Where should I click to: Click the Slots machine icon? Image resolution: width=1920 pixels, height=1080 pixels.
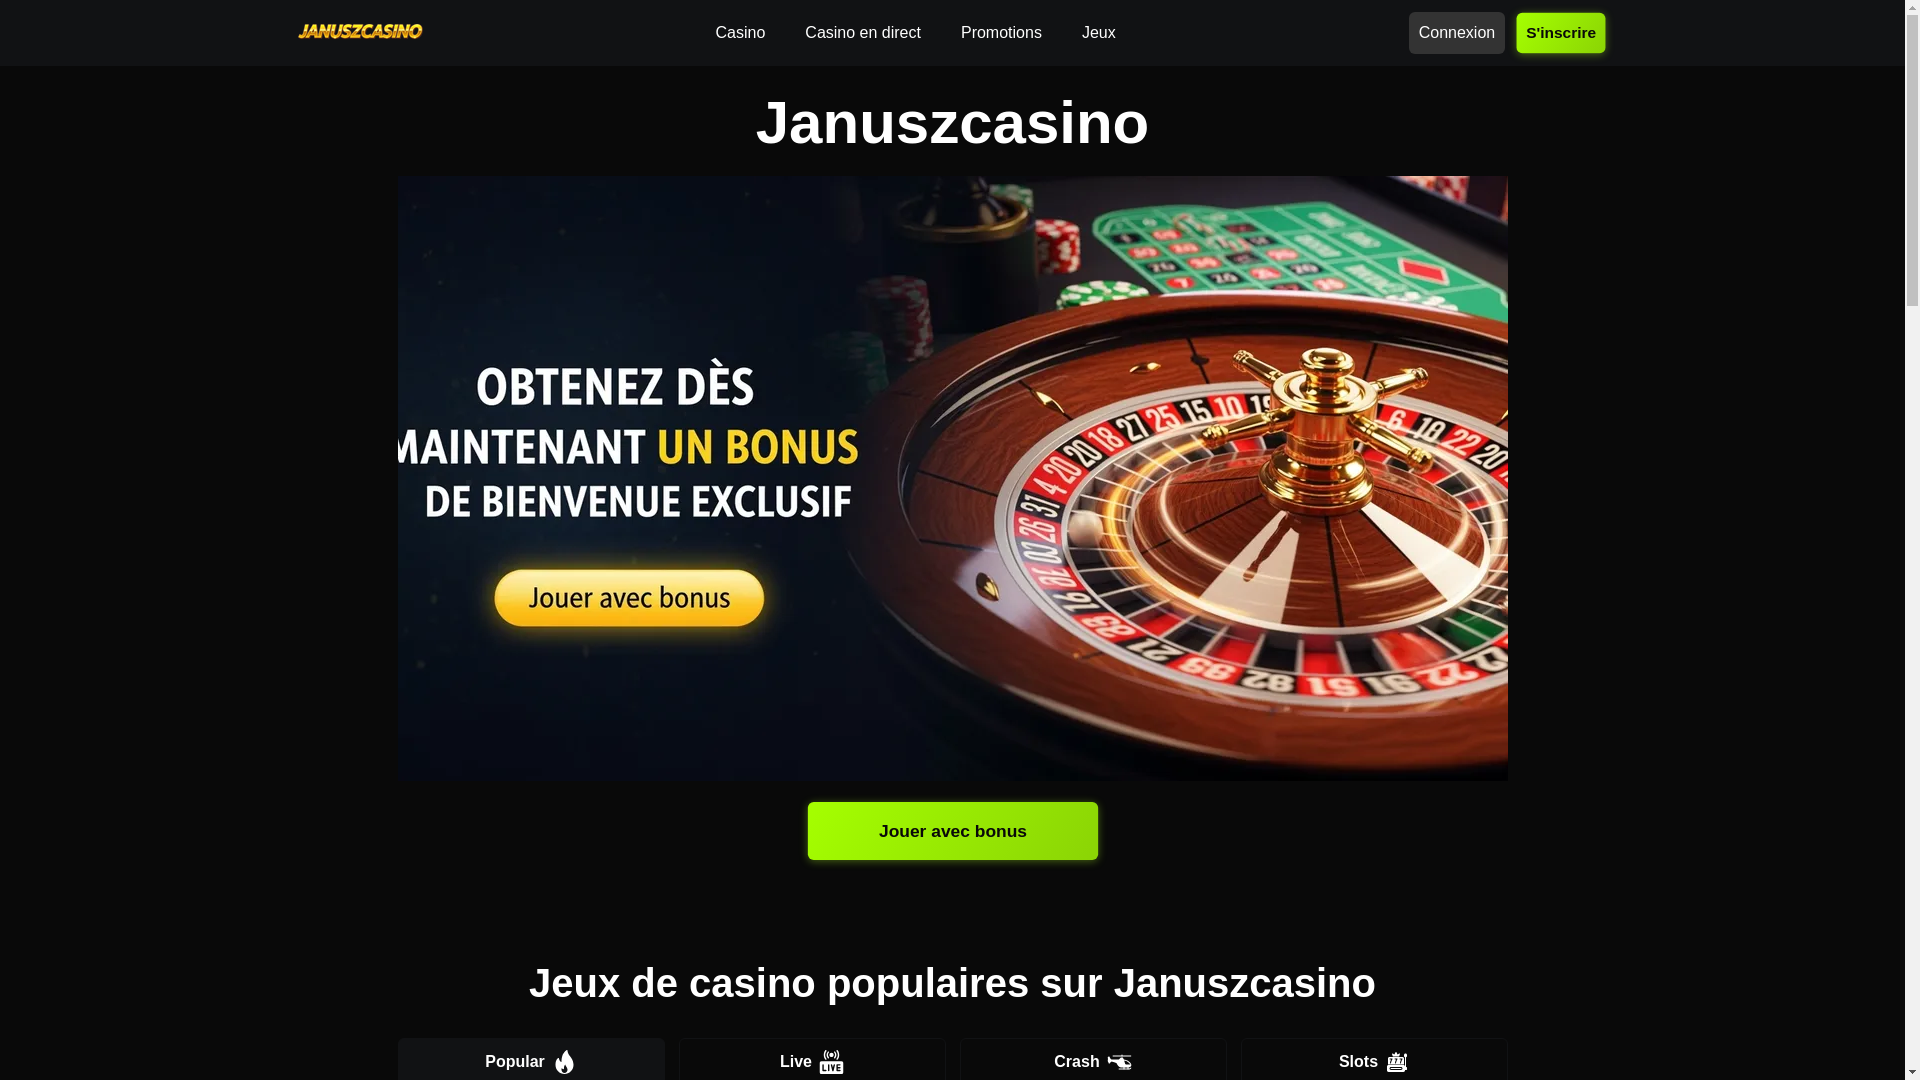pos(1397,1062)
